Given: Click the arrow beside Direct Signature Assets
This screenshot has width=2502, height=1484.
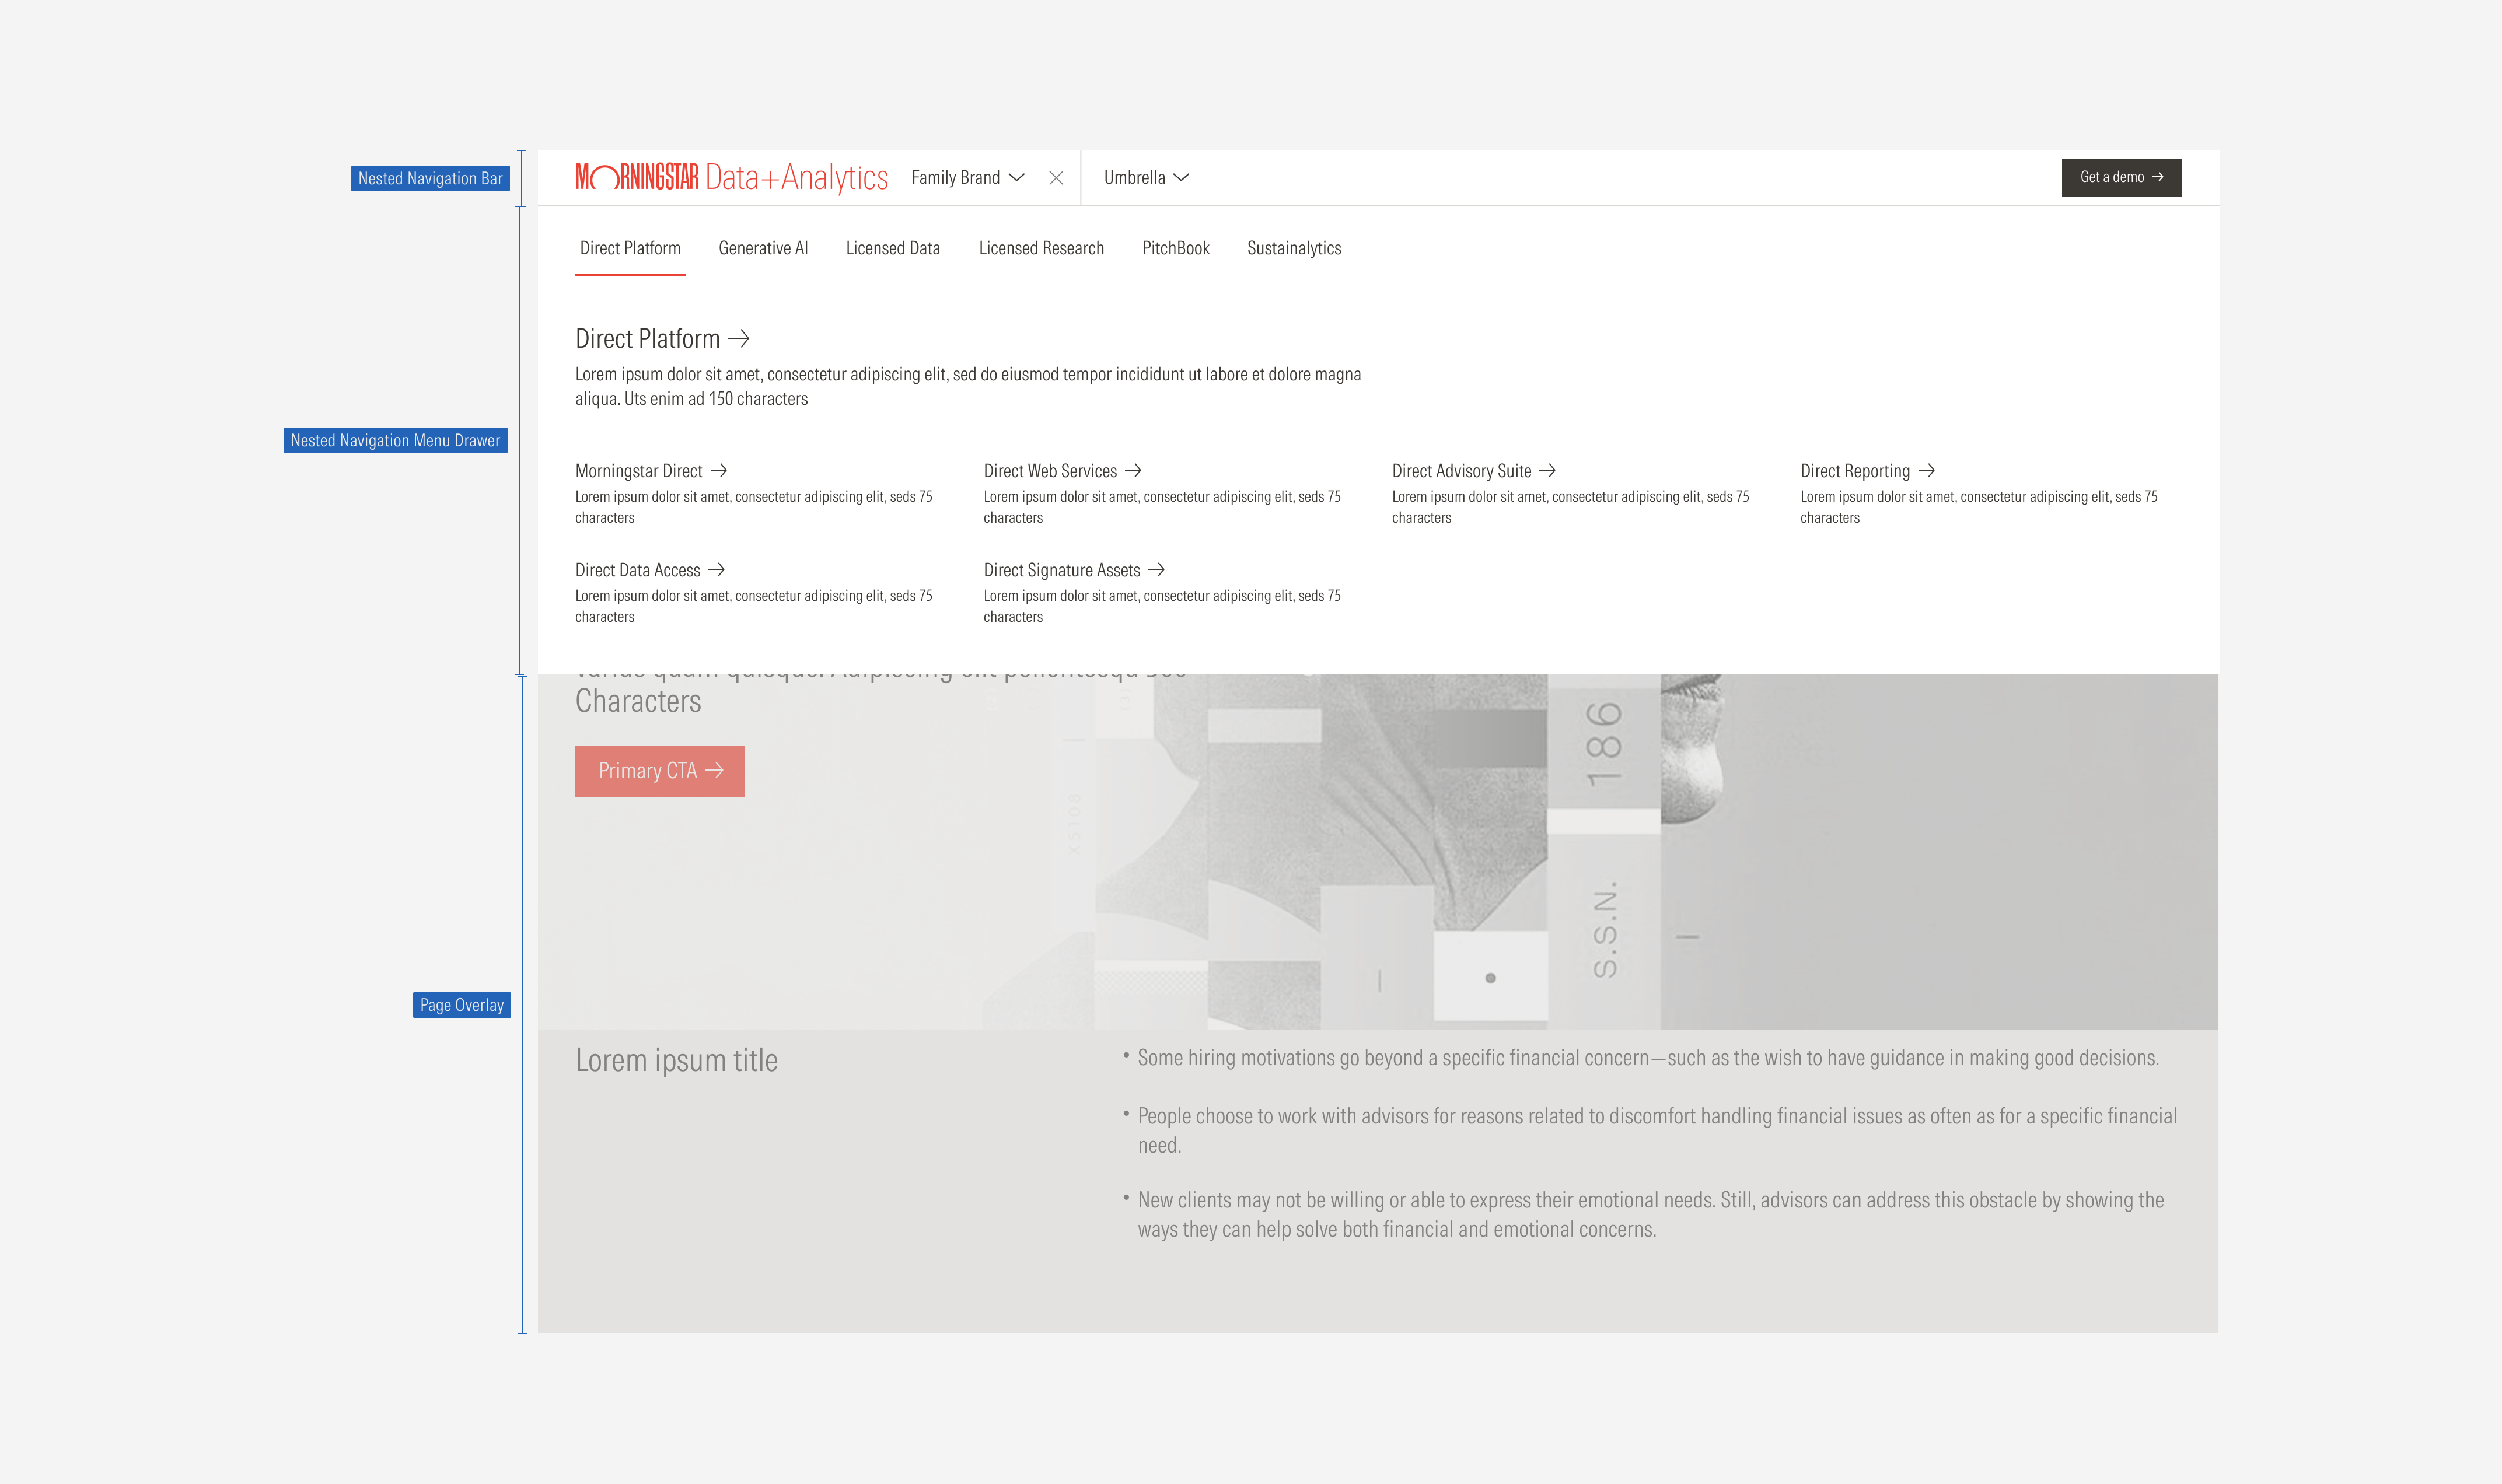Looking at the screenshot, I should coord(1157,570).
